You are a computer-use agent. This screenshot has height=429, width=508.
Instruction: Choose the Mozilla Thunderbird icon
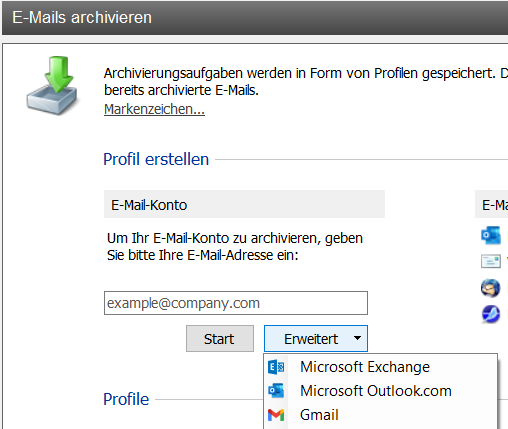[491, 288]
